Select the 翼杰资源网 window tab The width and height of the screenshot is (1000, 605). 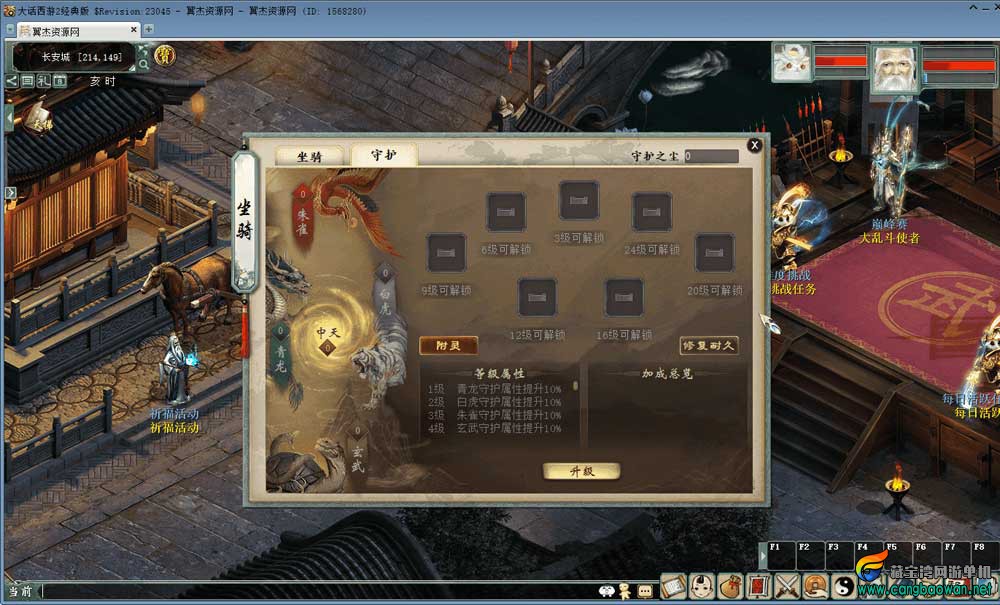pos(77,31)
